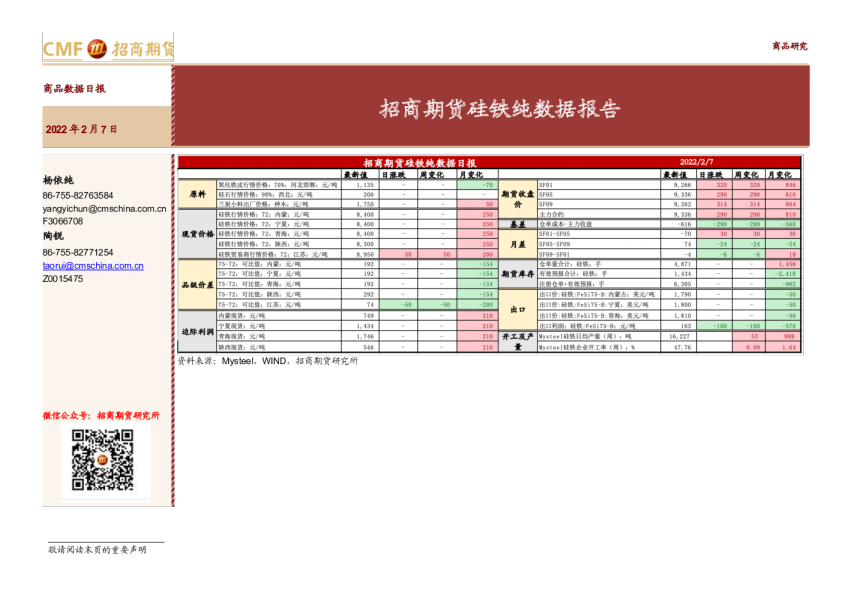Click the 2022/2/7 table date header
Image resolution: width=842 pixels, height=595 pixels.
coord(696,162)
